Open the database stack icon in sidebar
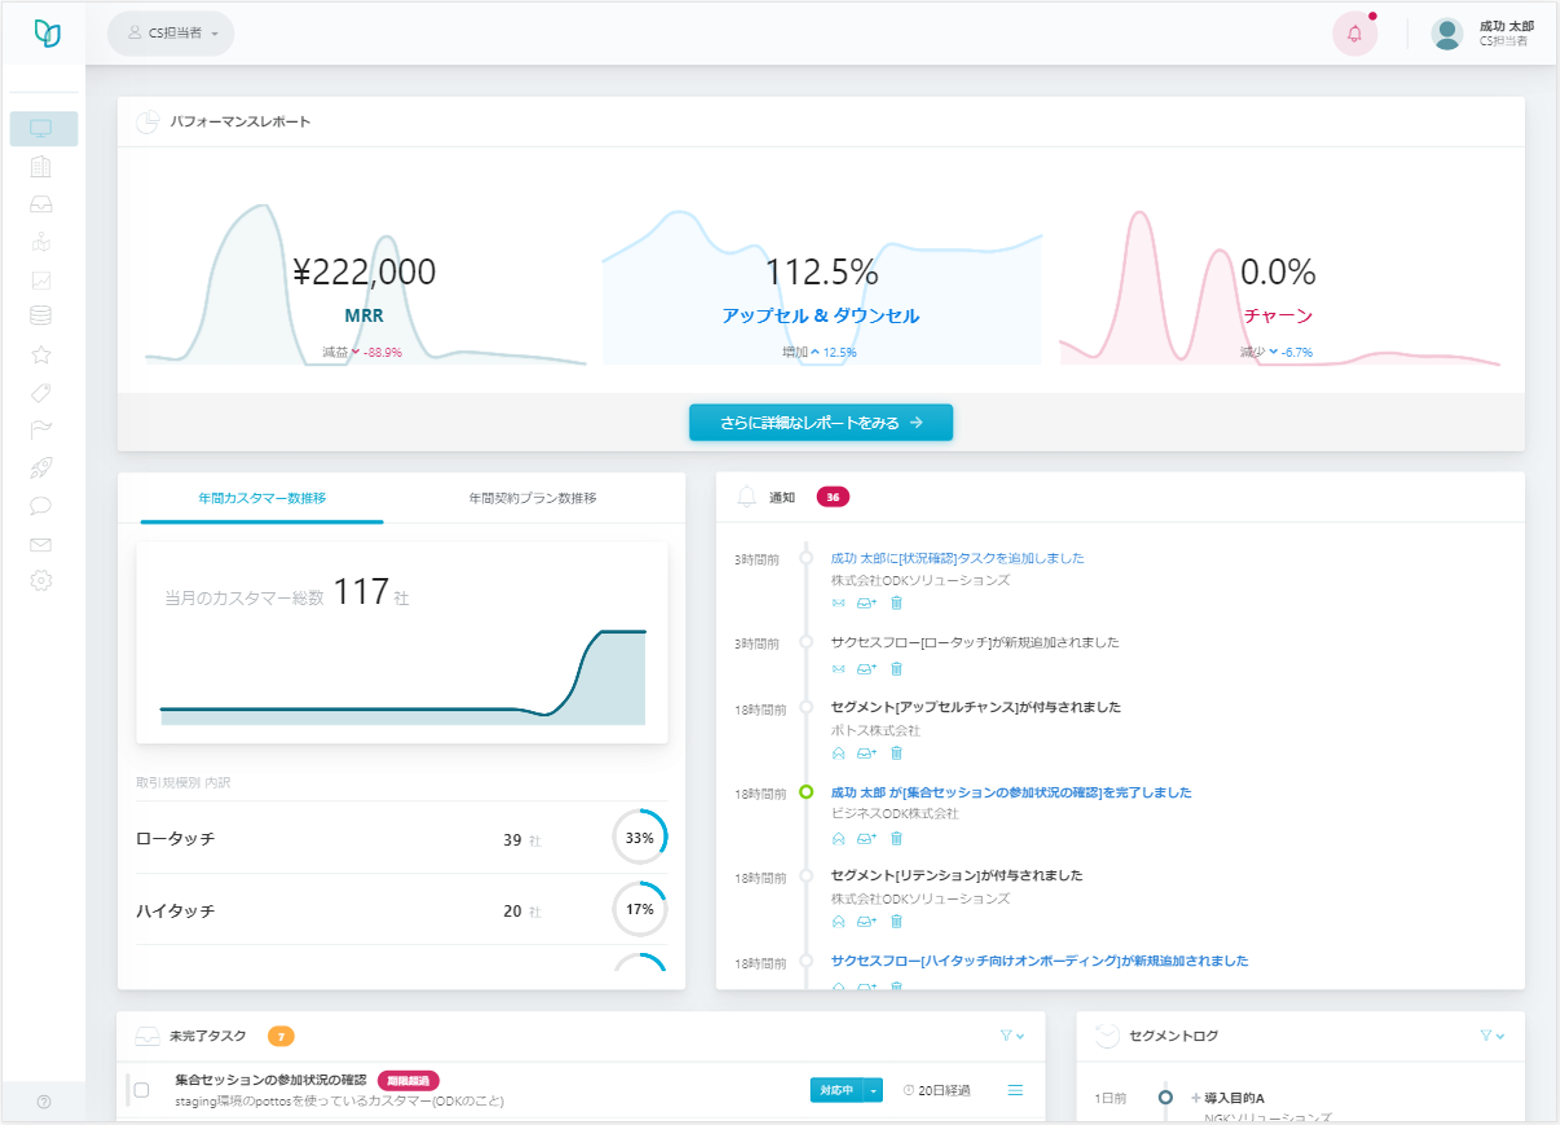The width and height of the screenshot is (1560, 1125). point(41,316)
